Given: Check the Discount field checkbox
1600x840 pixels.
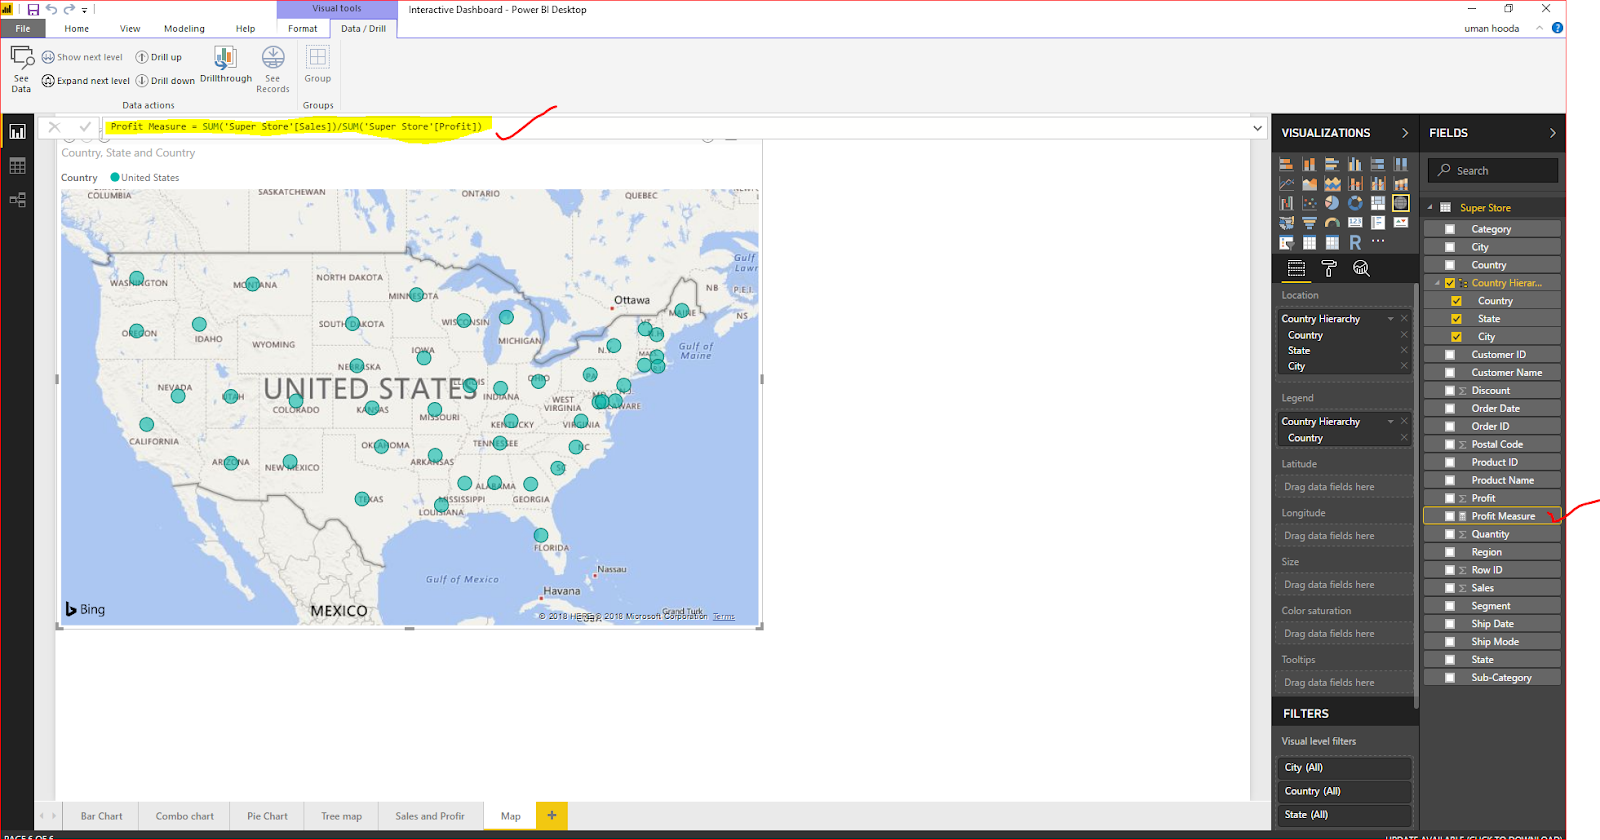Looking at the screenshot, I should tap(1450, 391).
